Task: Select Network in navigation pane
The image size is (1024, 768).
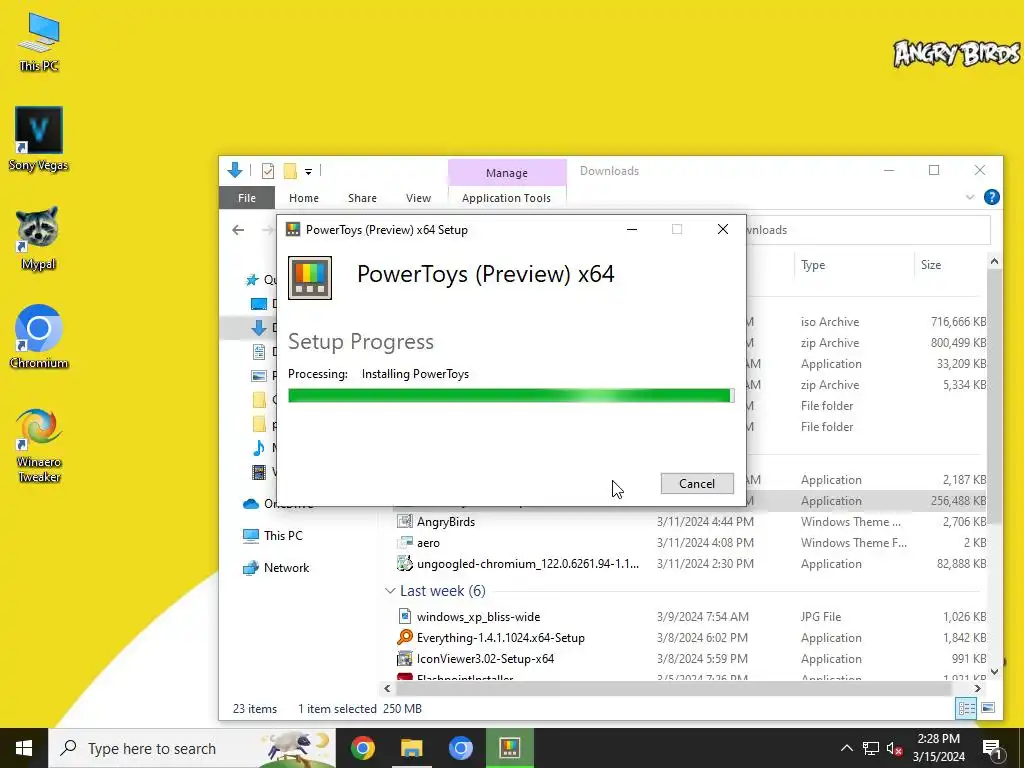Action: (276, 568)
